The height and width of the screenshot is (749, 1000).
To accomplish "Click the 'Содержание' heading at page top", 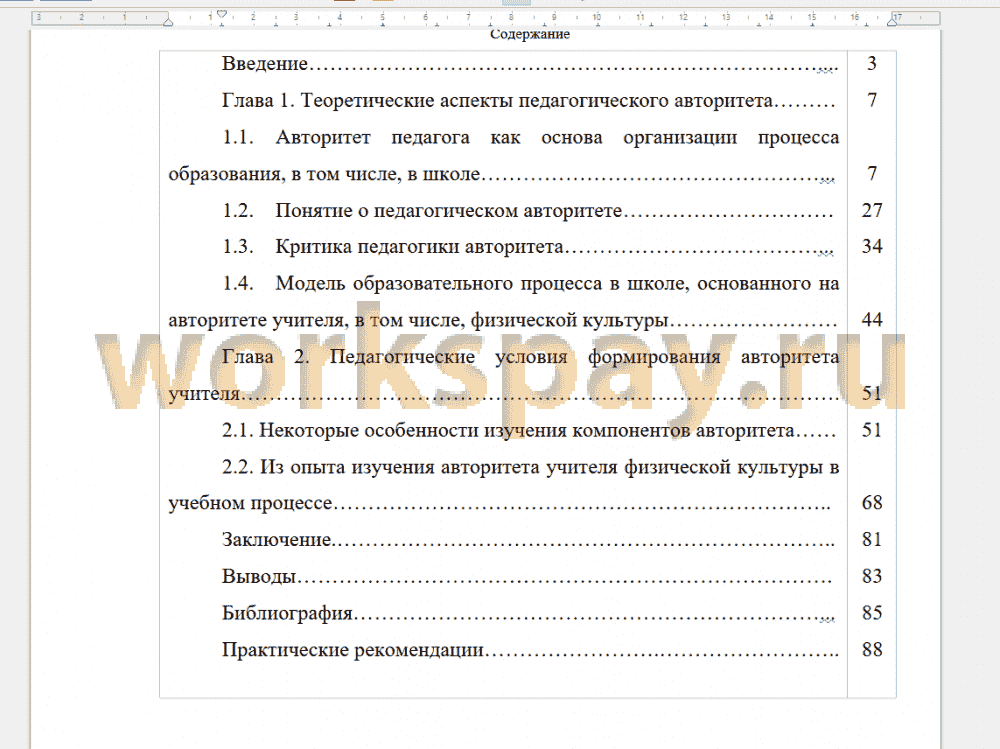I will (x=529, y=34).
